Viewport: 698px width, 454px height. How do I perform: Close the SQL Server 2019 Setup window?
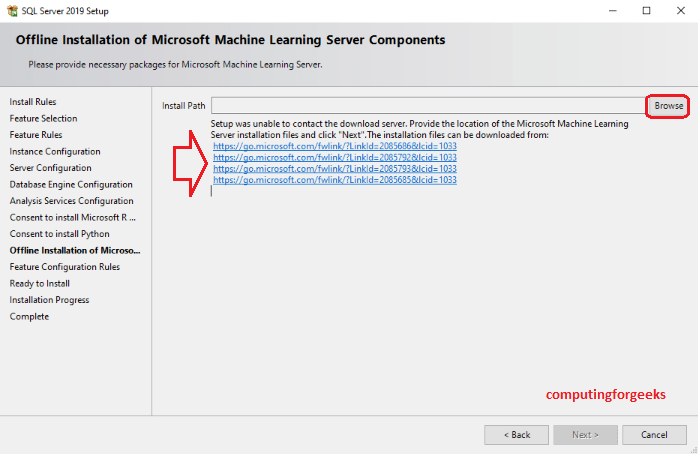681,11
